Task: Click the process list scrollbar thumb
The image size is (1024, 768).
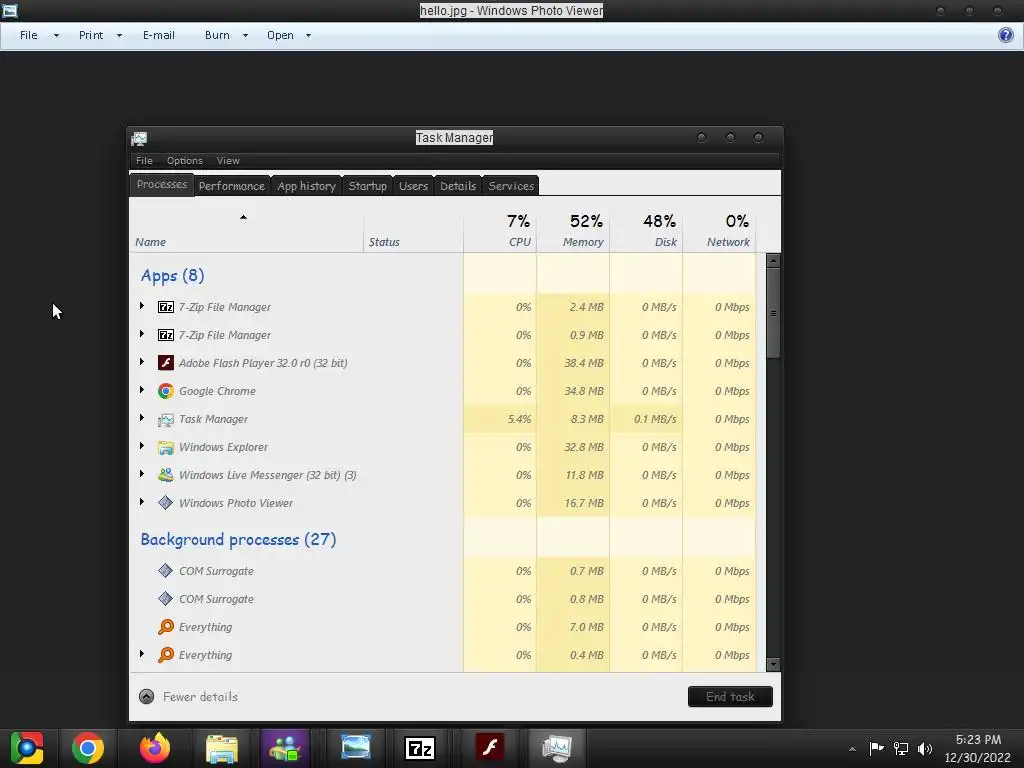Action: click(773, 313)
